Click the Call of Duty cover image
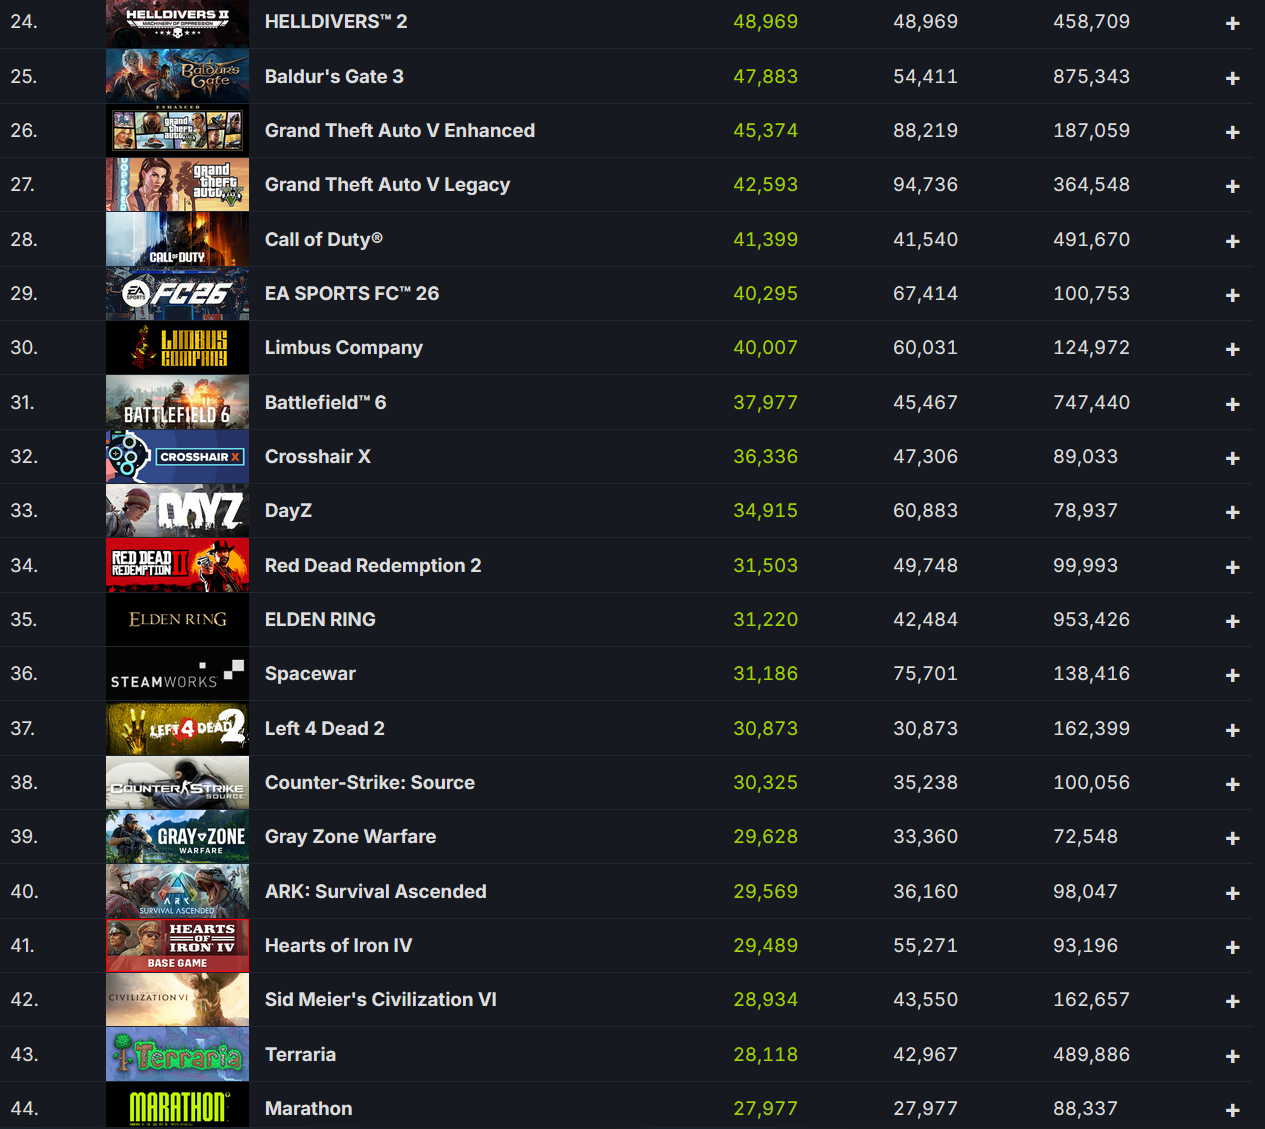This screenshot has height=1129, width=1265. click(x=177, y=239)
